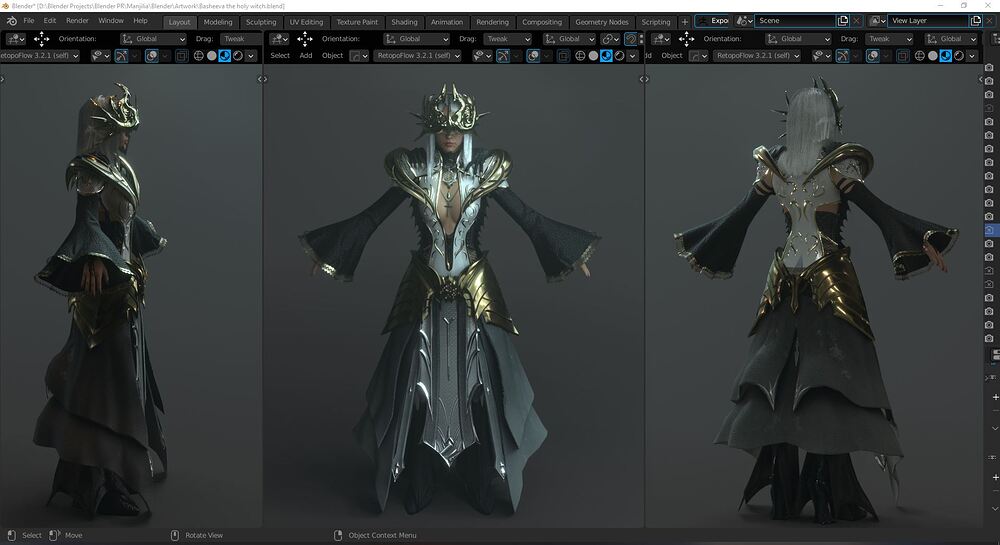
Task: Click the Expo button in top bar
Action: 712,20
